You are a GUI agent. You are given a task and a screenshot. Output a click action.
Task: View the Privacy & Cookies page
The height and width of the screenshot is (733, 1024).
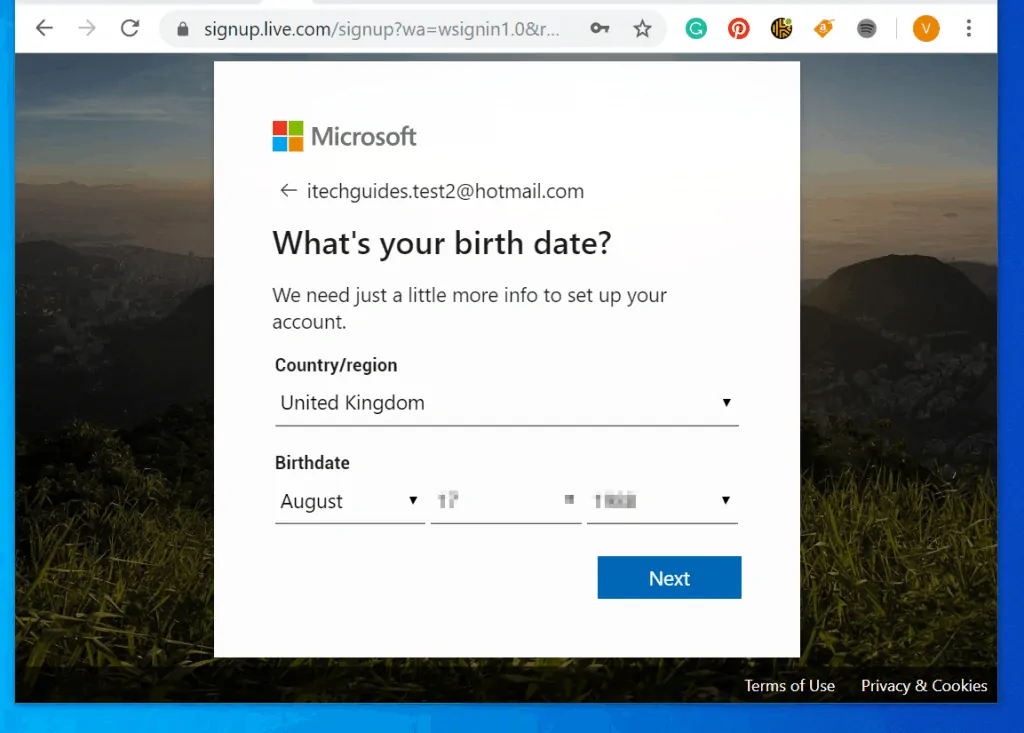pyautogui.click(x=923, y=686)
